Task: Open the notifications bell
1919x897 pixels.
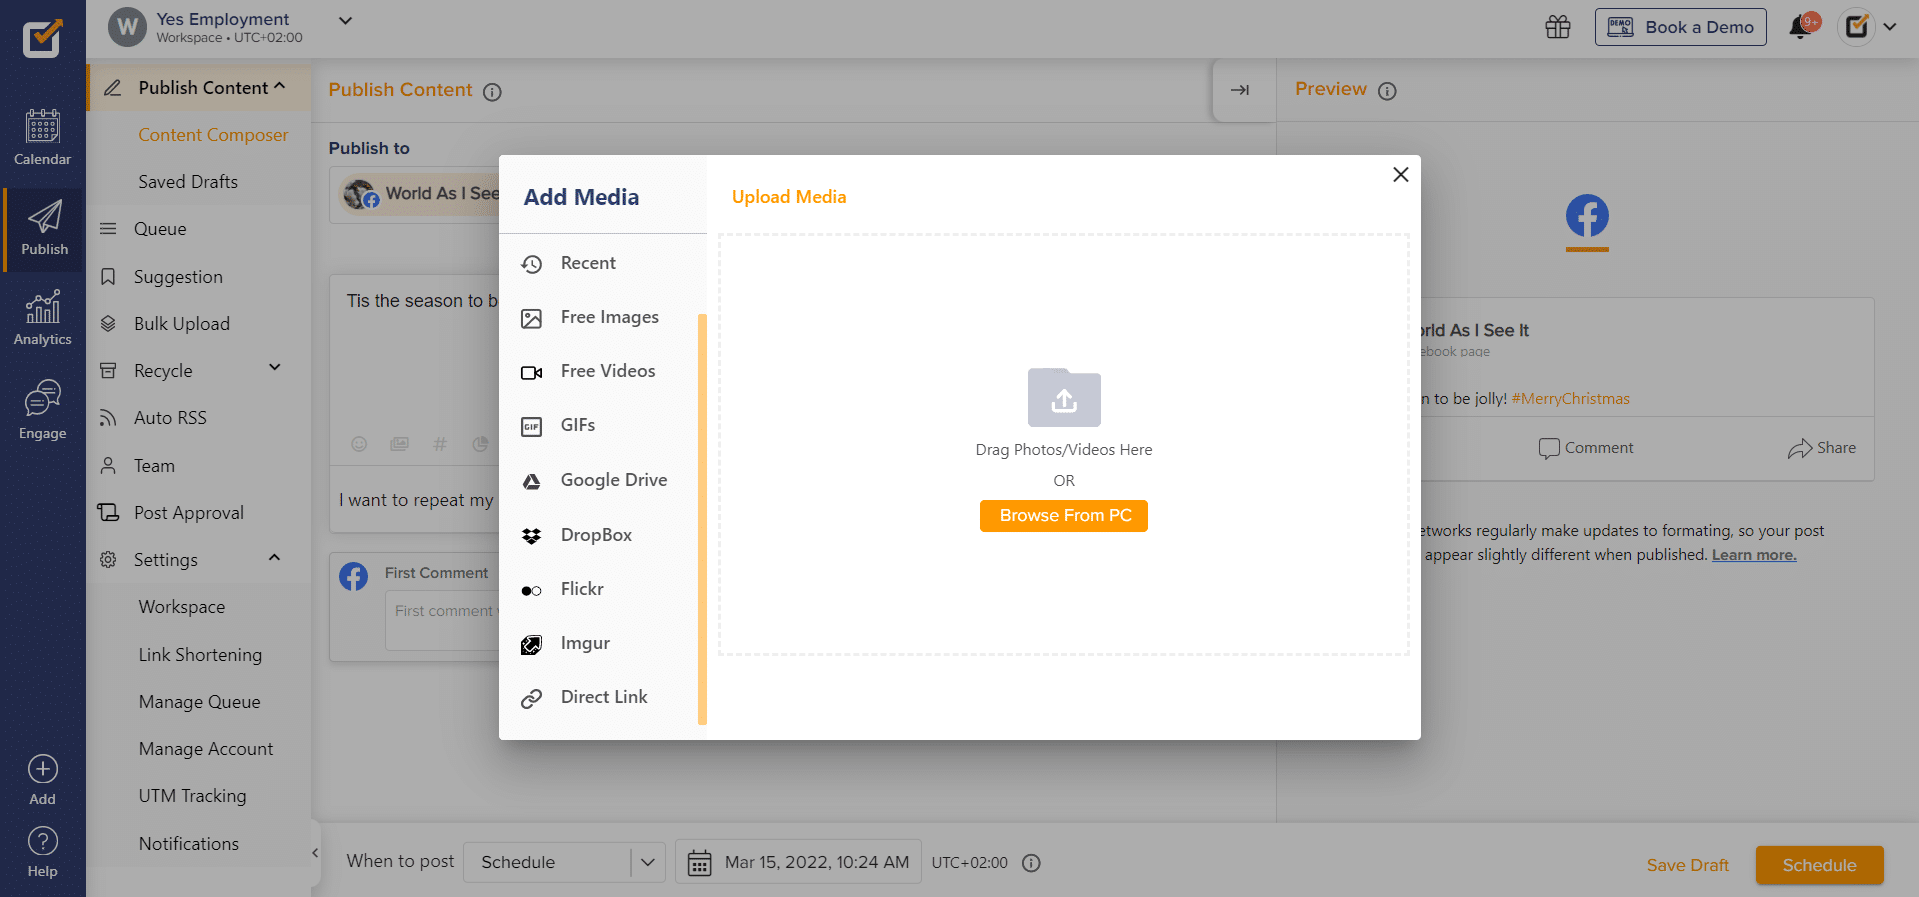Action: pos(1802,26)
